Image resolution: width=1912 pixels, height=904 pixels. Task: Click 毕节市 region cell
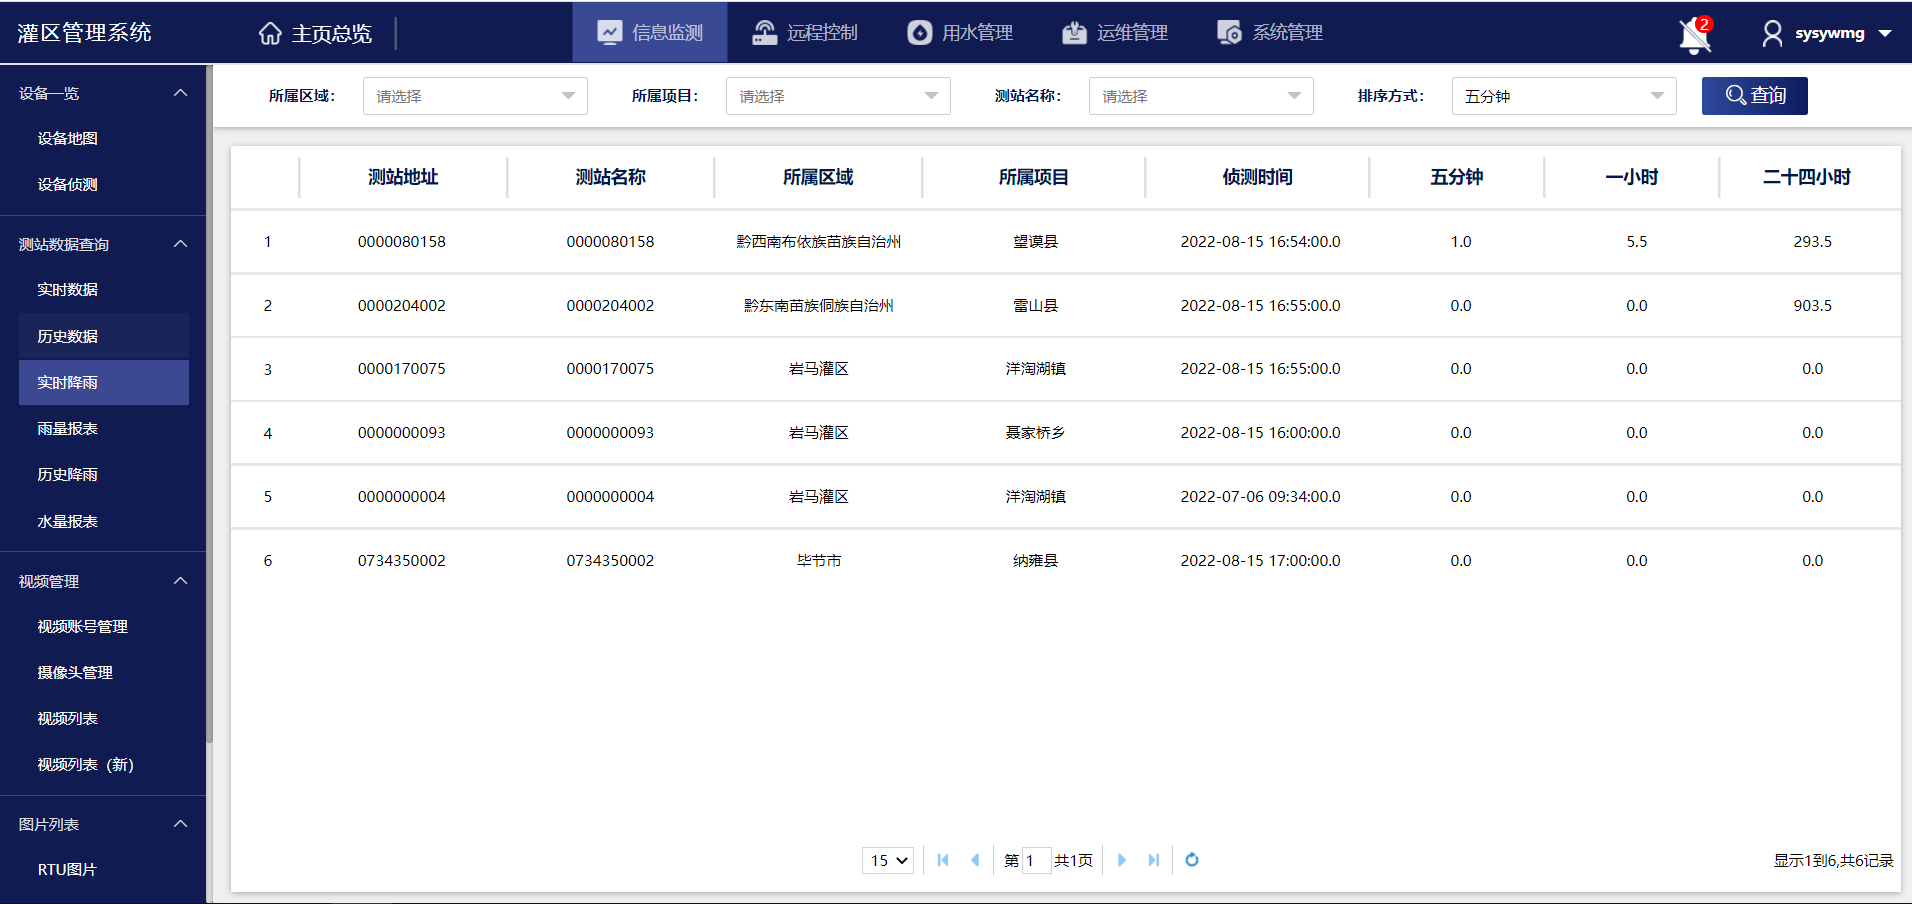coord(818,560)
